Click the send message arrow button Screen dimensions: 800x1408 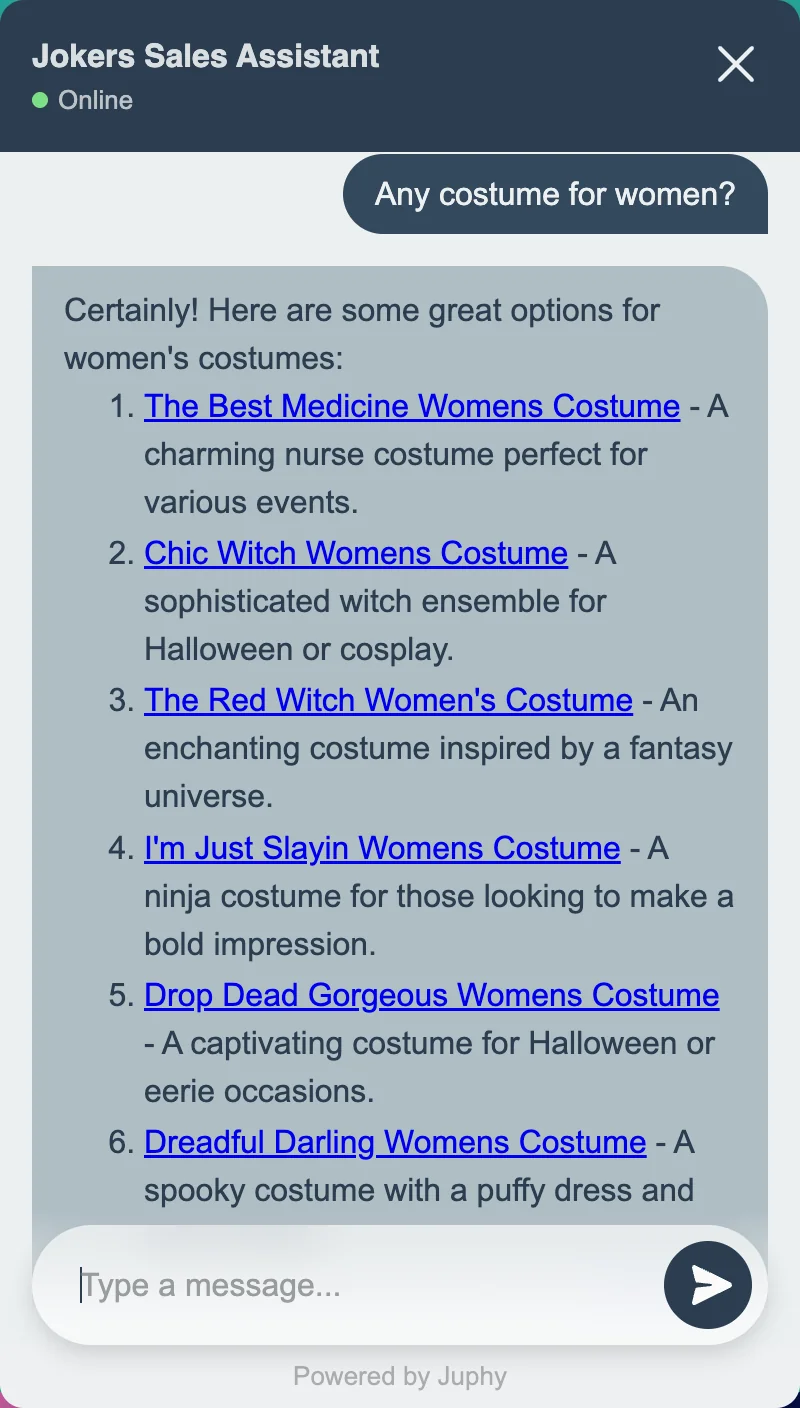point(707,1285)
